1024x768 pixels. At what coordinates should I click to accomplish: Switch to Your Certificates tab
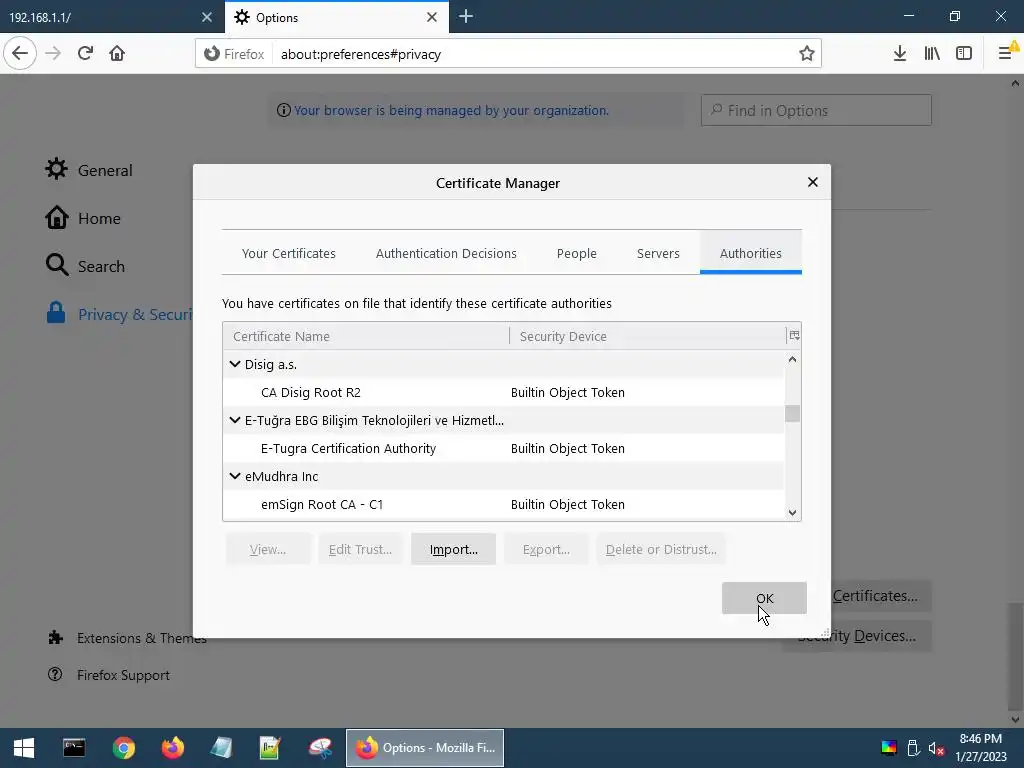tap(289, 253)
